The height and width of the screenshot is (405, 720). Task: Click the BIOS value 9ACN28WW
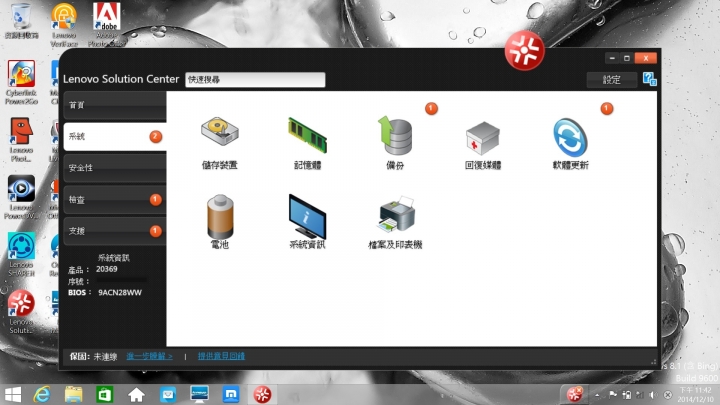120,292
